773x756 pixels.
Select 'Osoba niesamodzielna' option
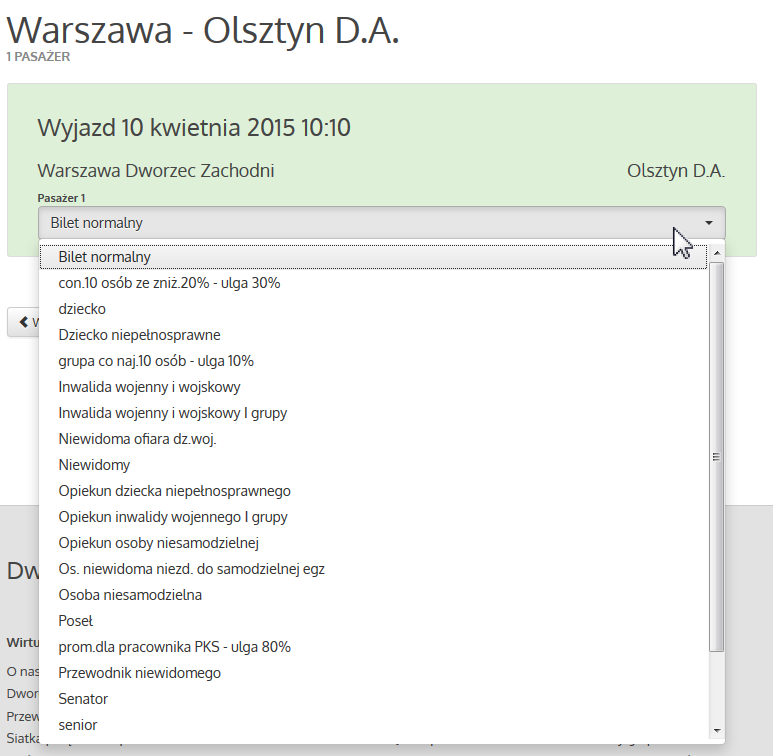click(373, 595)
